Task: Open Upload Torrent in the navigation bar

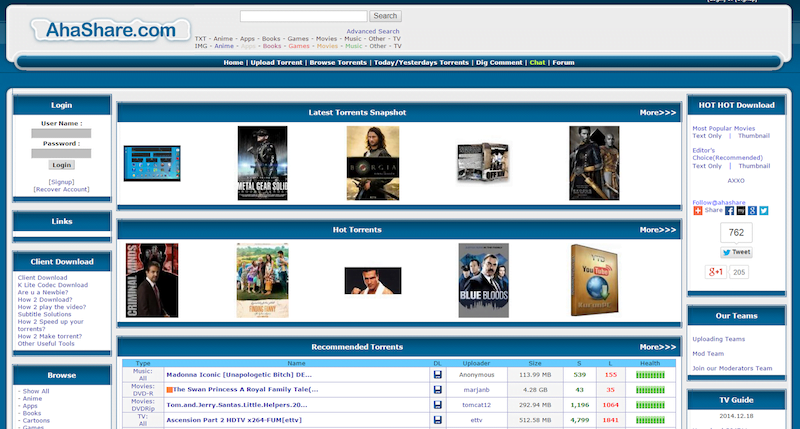Action: pyautogui.click(x=277, y=62)
